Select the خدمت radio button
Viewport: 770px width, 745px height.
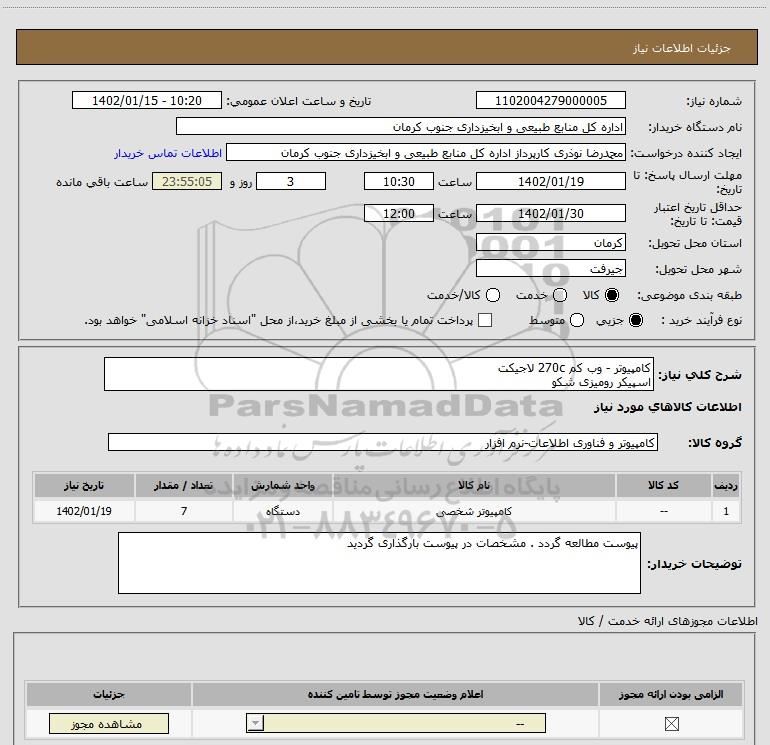560,295
